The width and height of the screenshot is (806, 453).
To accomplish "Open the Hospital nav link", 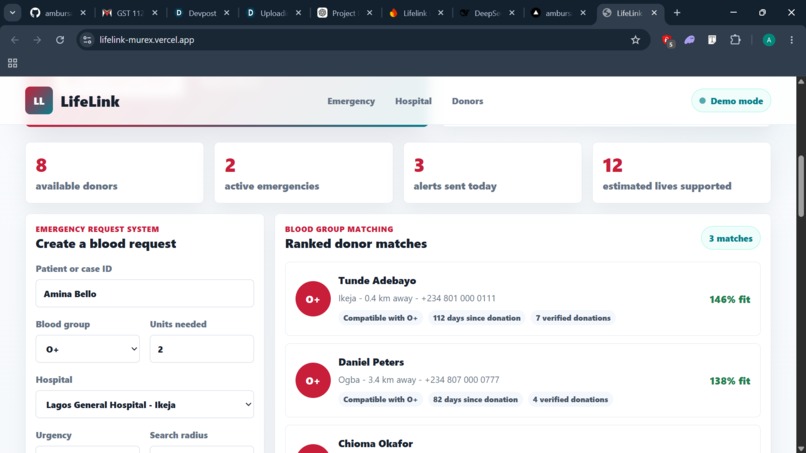I will tap(413, 101).
